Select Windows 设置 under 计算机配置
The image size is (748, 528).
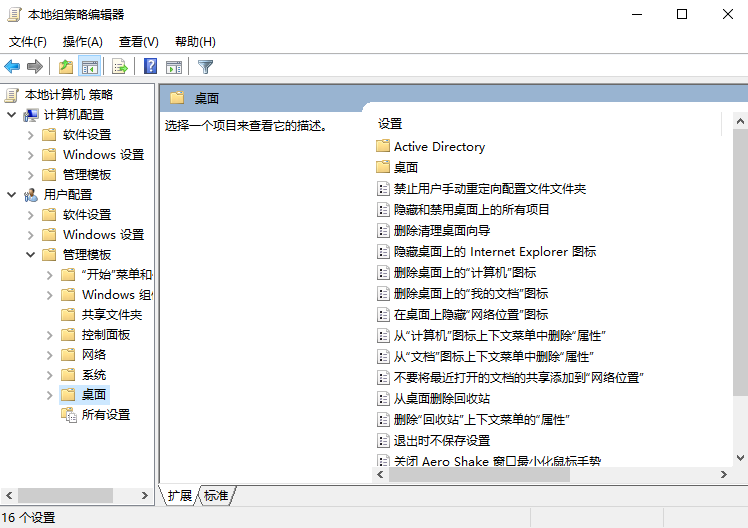(x=104, y=155)
